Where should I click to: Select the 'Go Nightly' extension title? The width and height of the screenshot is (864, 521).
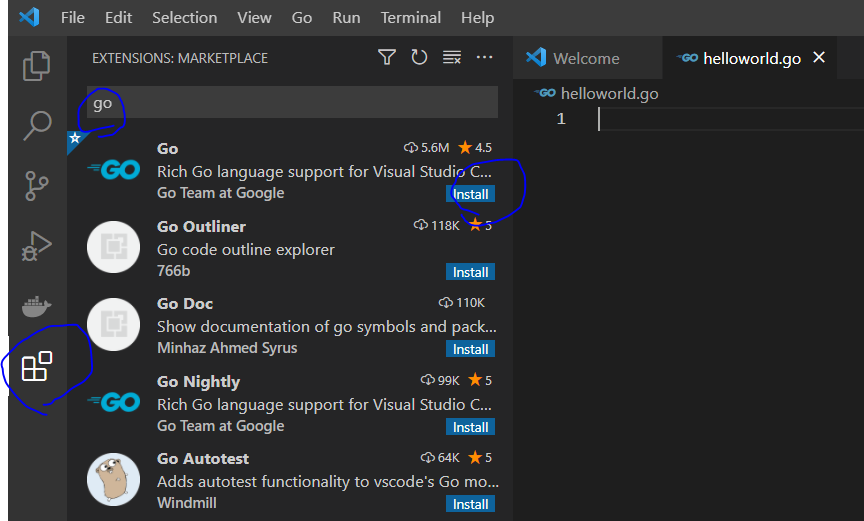pyautogui.click(x=198, y=382)
